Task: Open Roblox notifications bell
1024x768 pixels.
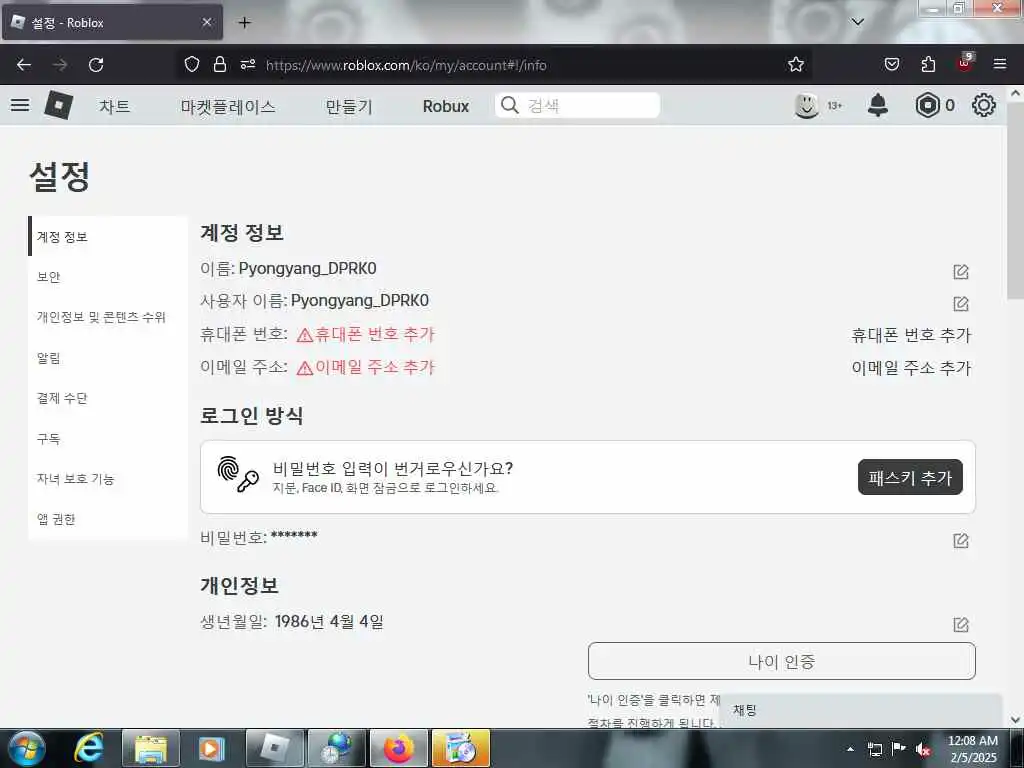Action: pos(878,105)
